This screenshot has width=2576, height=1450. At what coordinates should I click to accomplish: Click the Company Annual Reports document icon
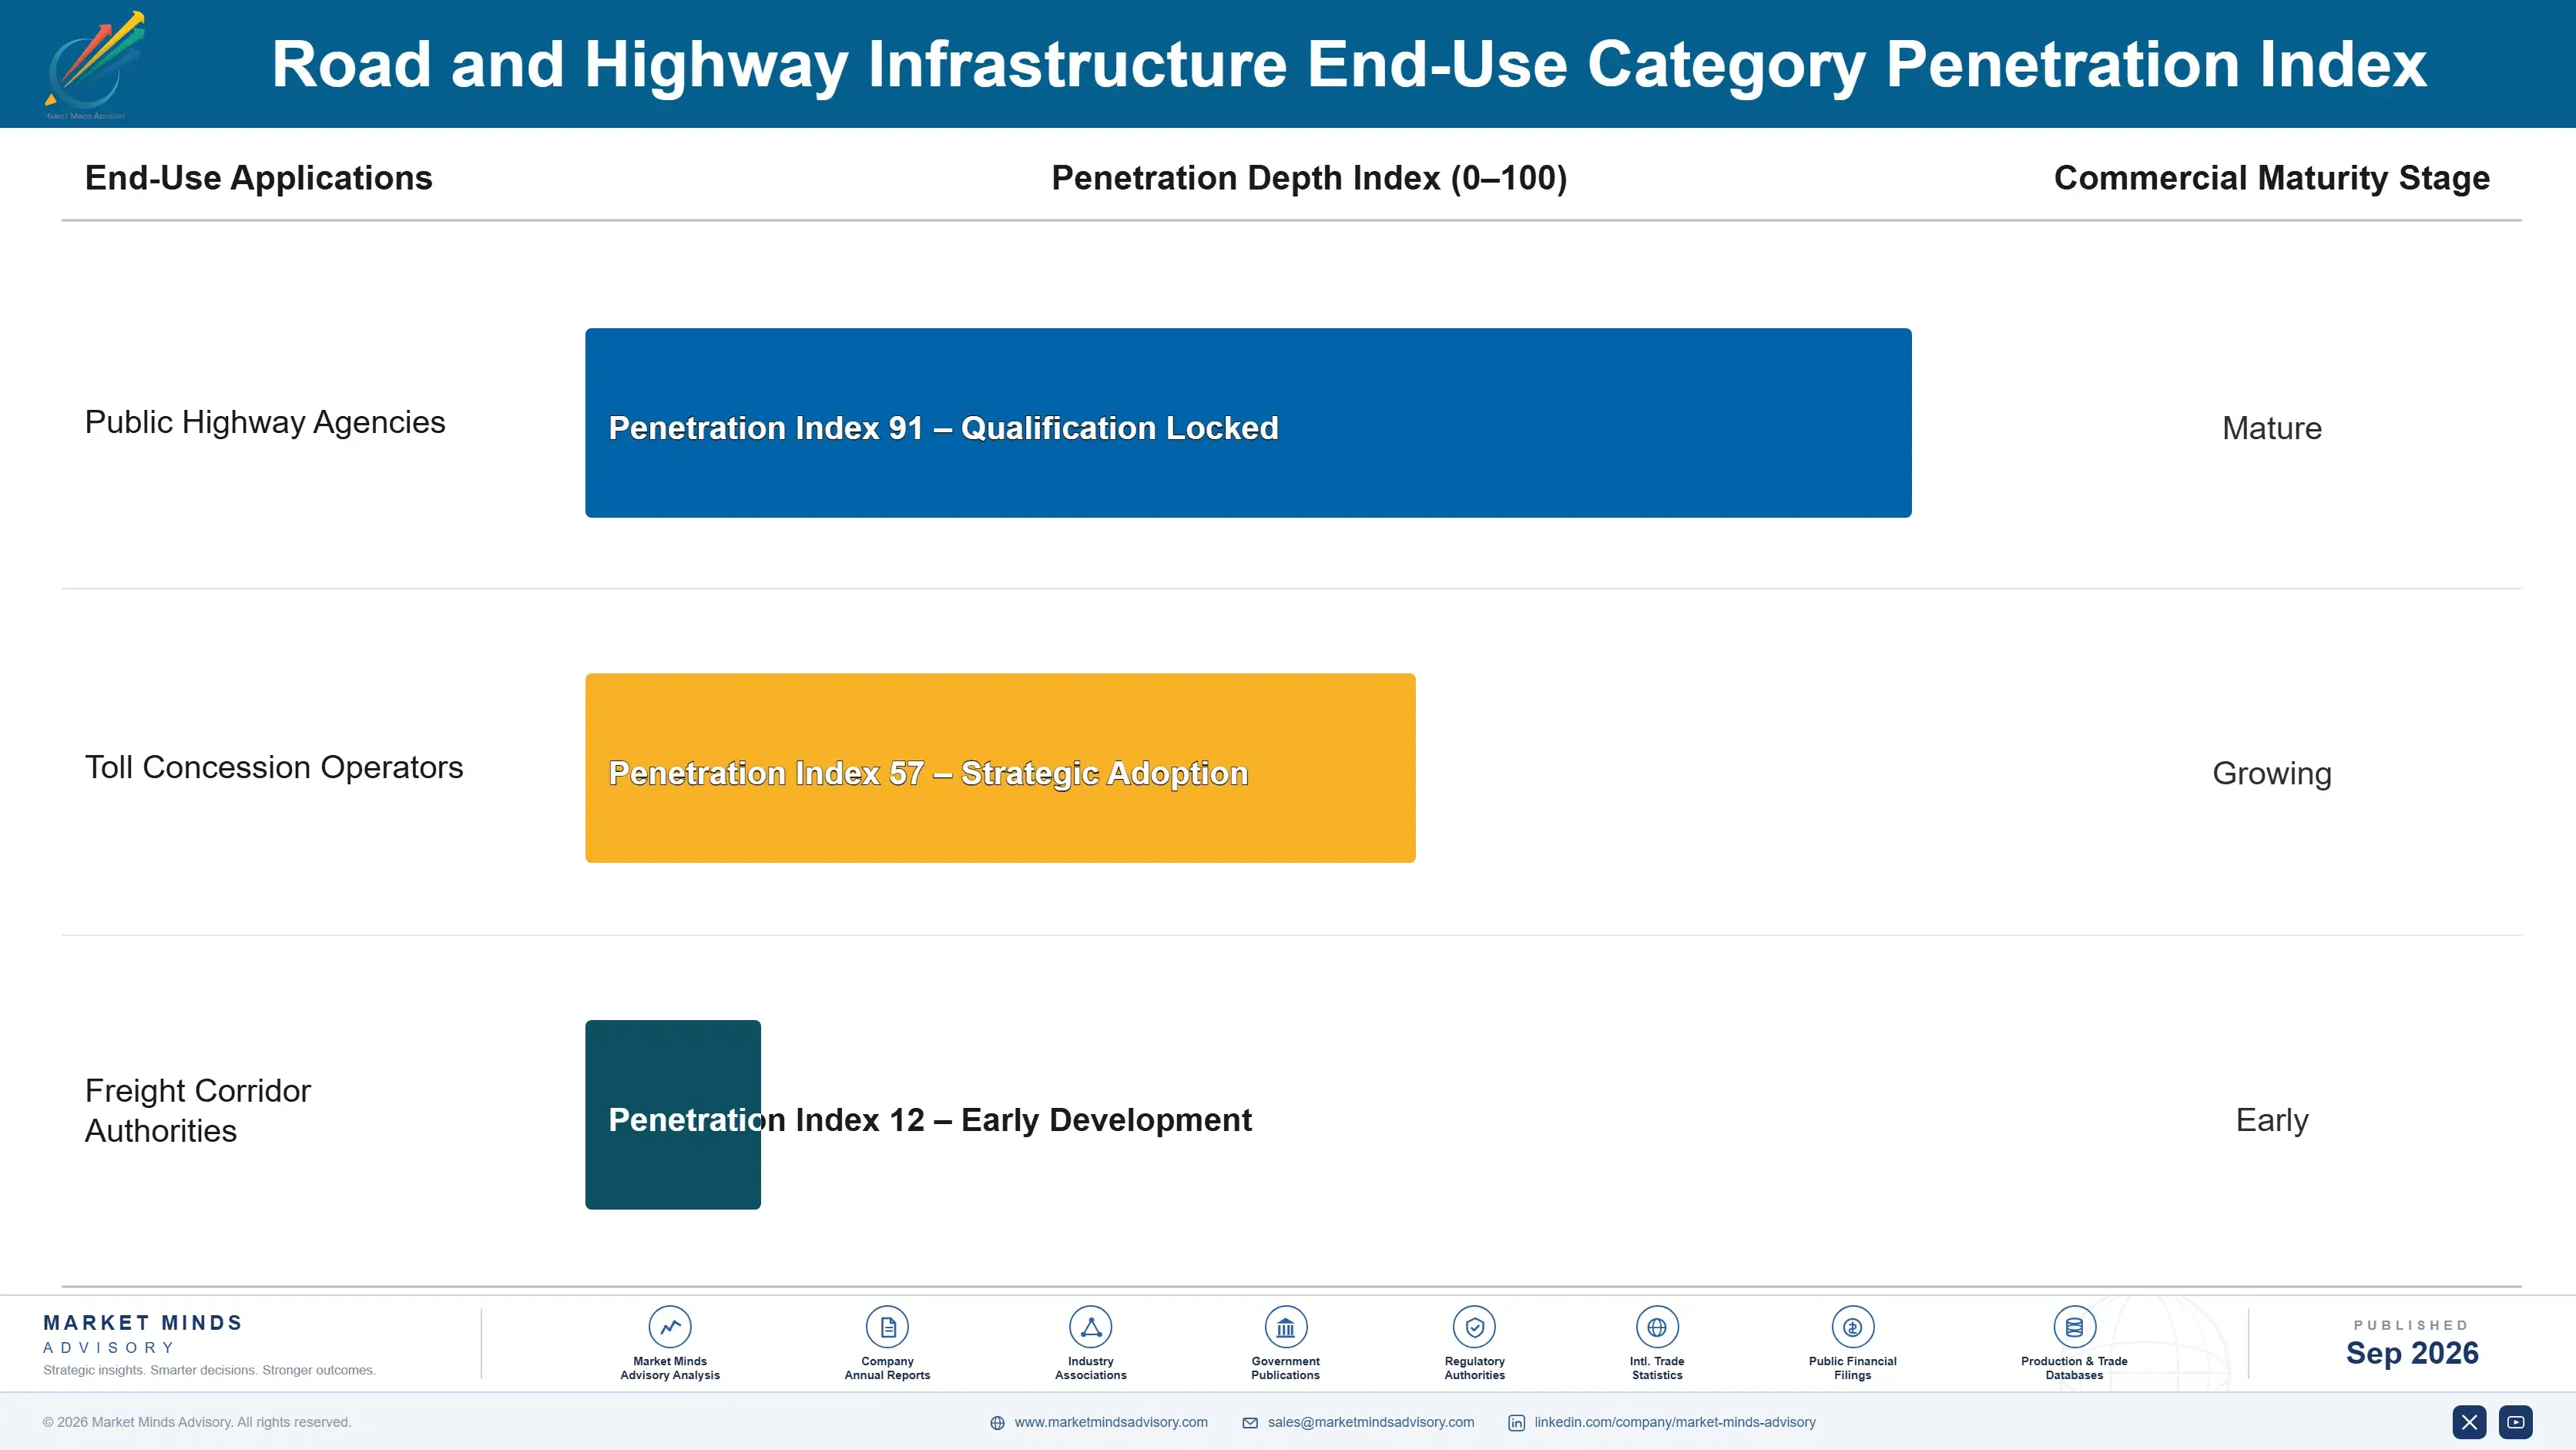[887, 1327]
